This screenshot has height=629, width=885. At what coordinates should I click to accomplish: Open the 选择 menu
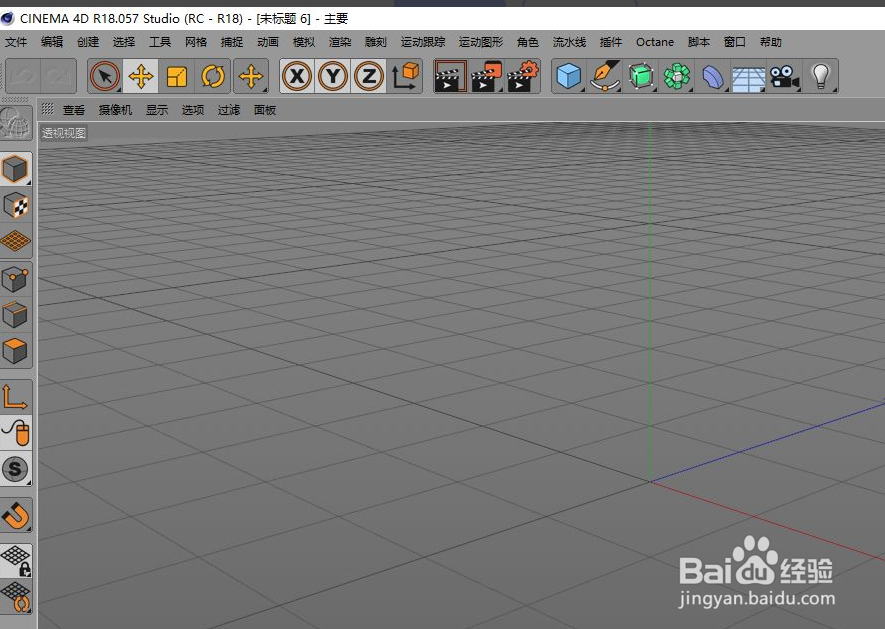[124, 42]
